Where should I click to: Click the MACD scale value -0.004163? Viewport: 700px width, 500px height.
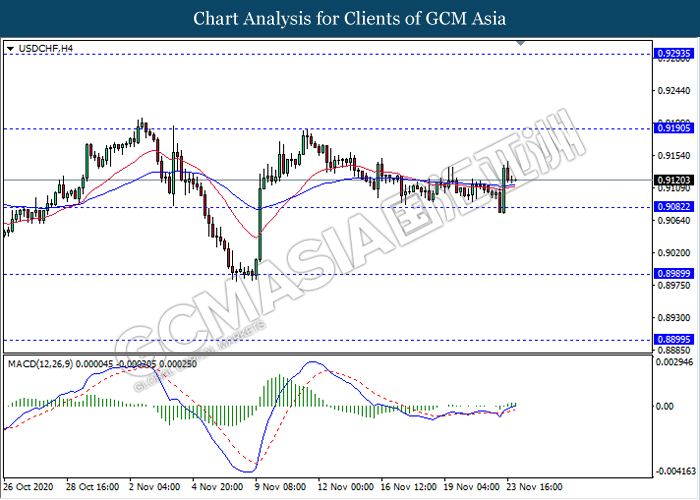pos(675,471)
